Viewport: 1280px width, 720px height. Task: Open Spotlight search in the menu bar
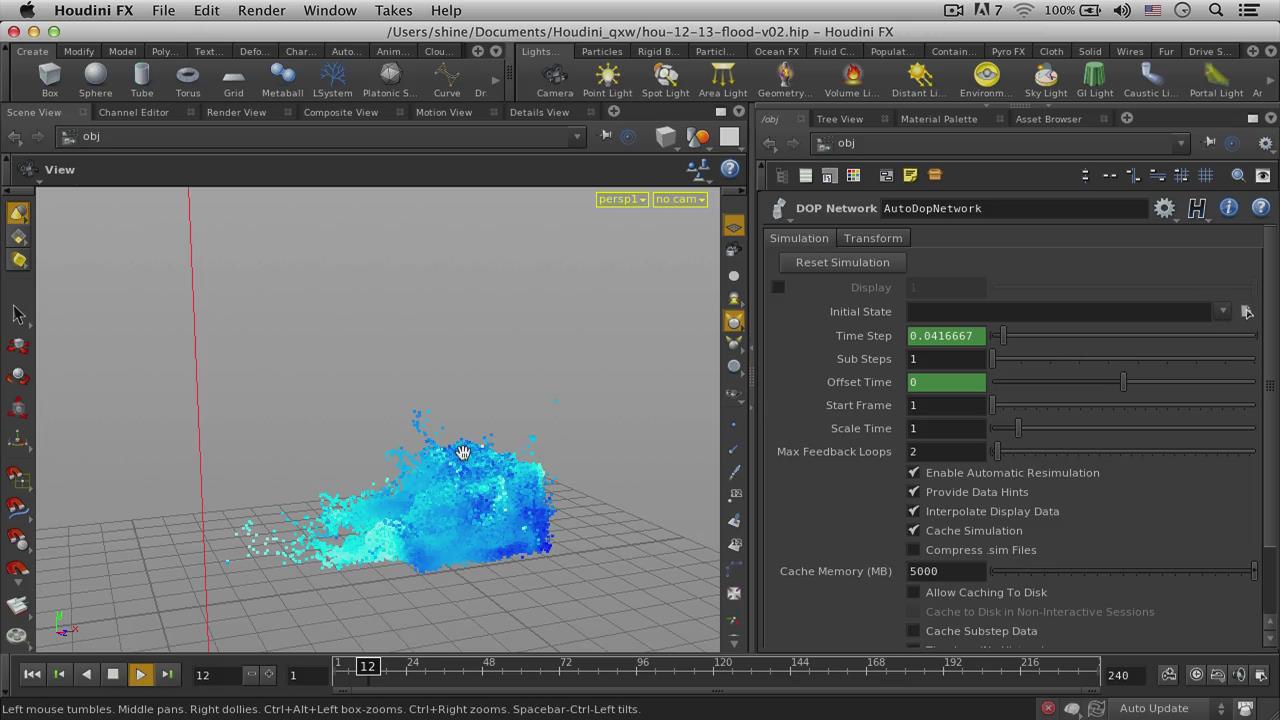click(1216, 10)
